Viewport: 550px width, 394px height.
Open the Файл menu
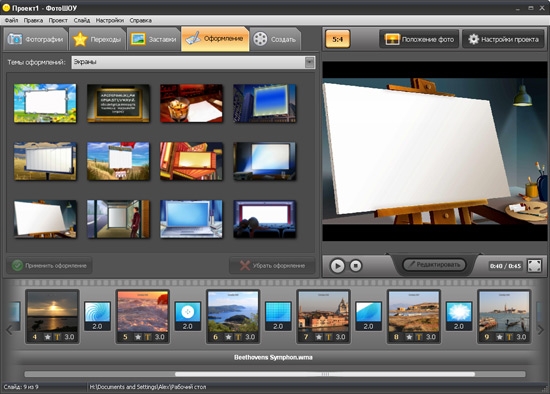pos(11,20)
